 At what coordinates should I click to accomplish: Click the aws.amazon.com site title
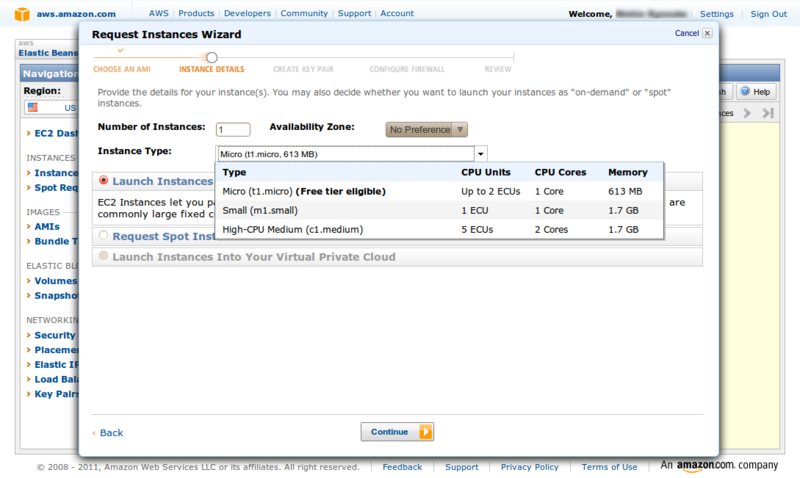[x=76, y=14]
